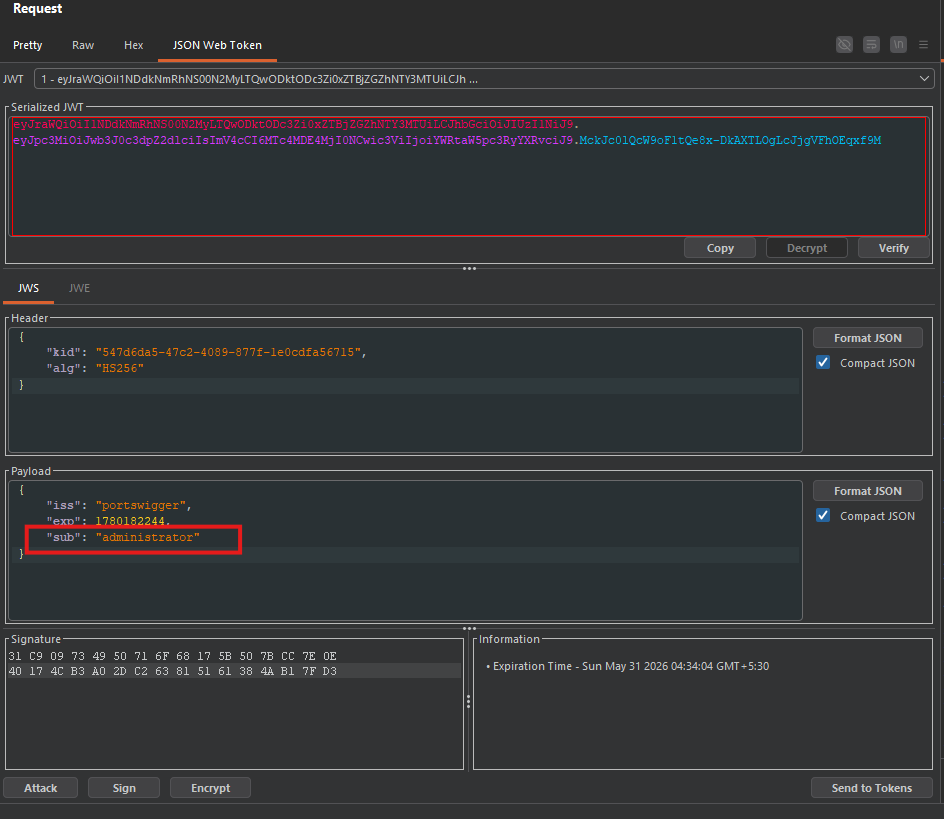Toggle Compact JSON checkbox for Payload
The image size is (944, 819).
(x=823, y=515)
